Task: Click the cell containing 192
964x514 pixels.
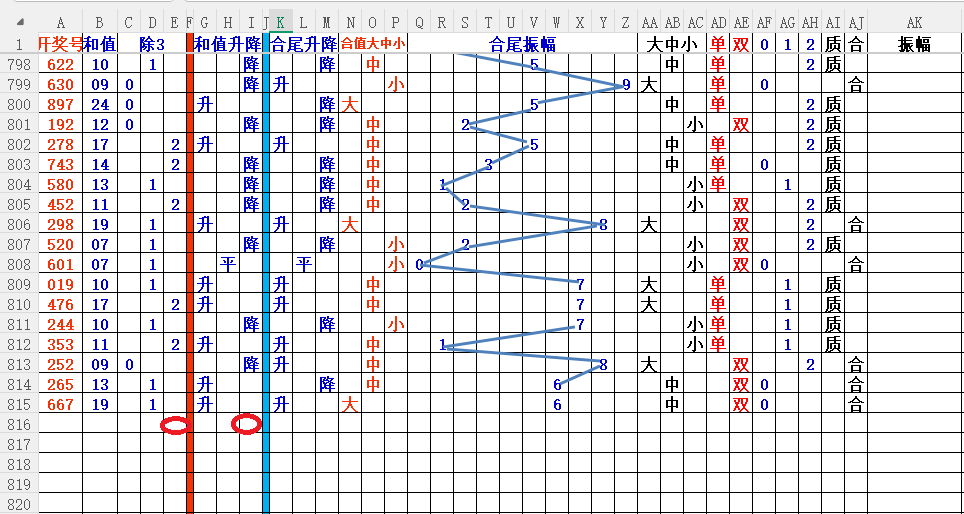Action: click(60, 125)
